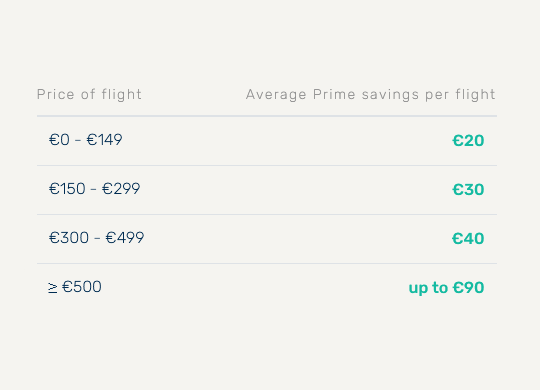Click the word 'savings' in the header
540x390 pixels.
click(390, 95)
